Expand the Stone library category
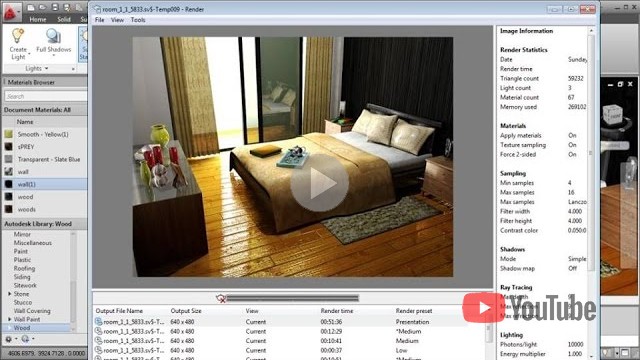This screenshot has height=360, width=640. (10, 294)
